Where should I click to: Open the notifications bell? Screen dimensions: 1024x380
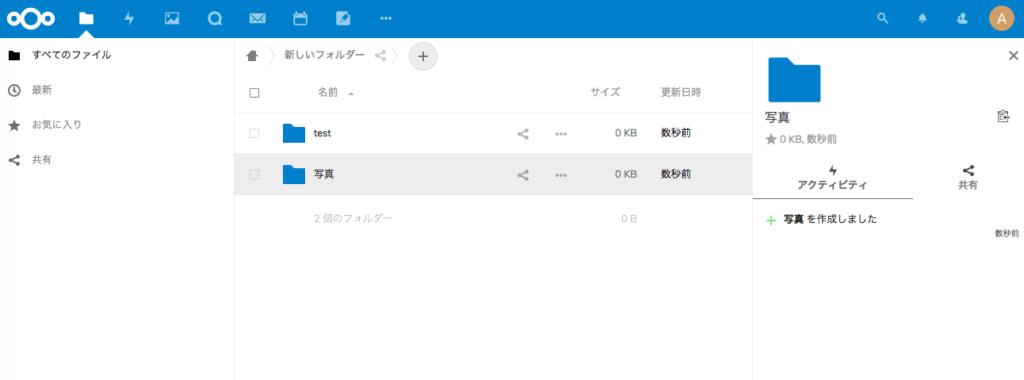(x=922, y=18)
